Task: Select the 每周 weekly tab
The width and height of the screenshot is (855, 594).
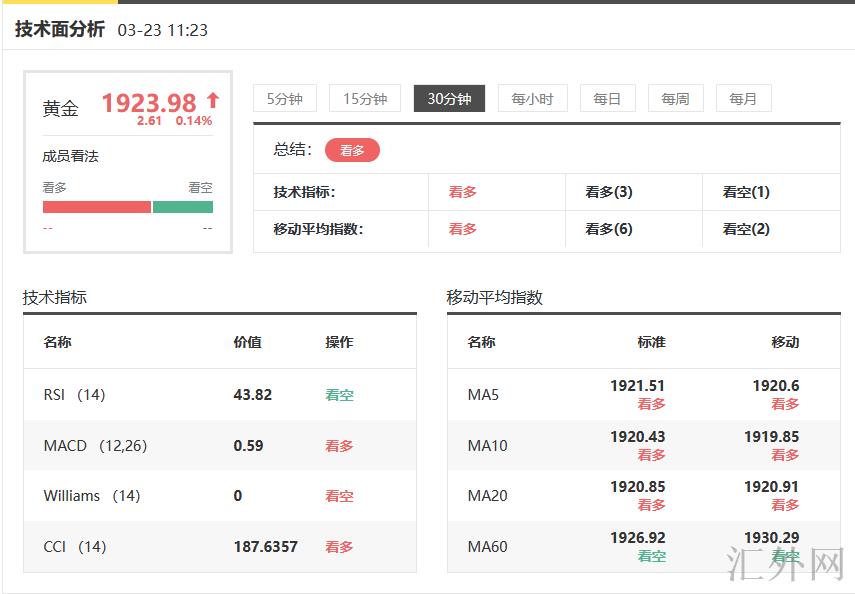Action: pyautogui.click(x=675, y=98)
